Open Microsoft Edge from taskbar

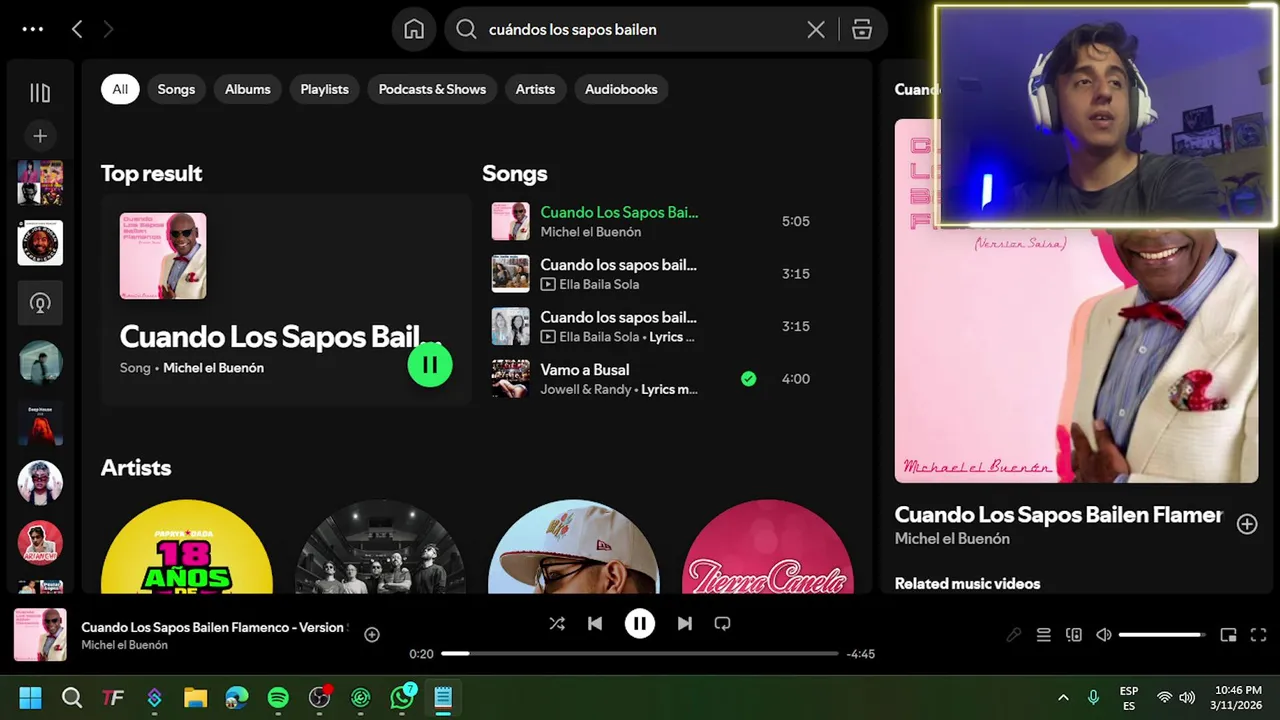pyautogui.click(x=237, y=697)
